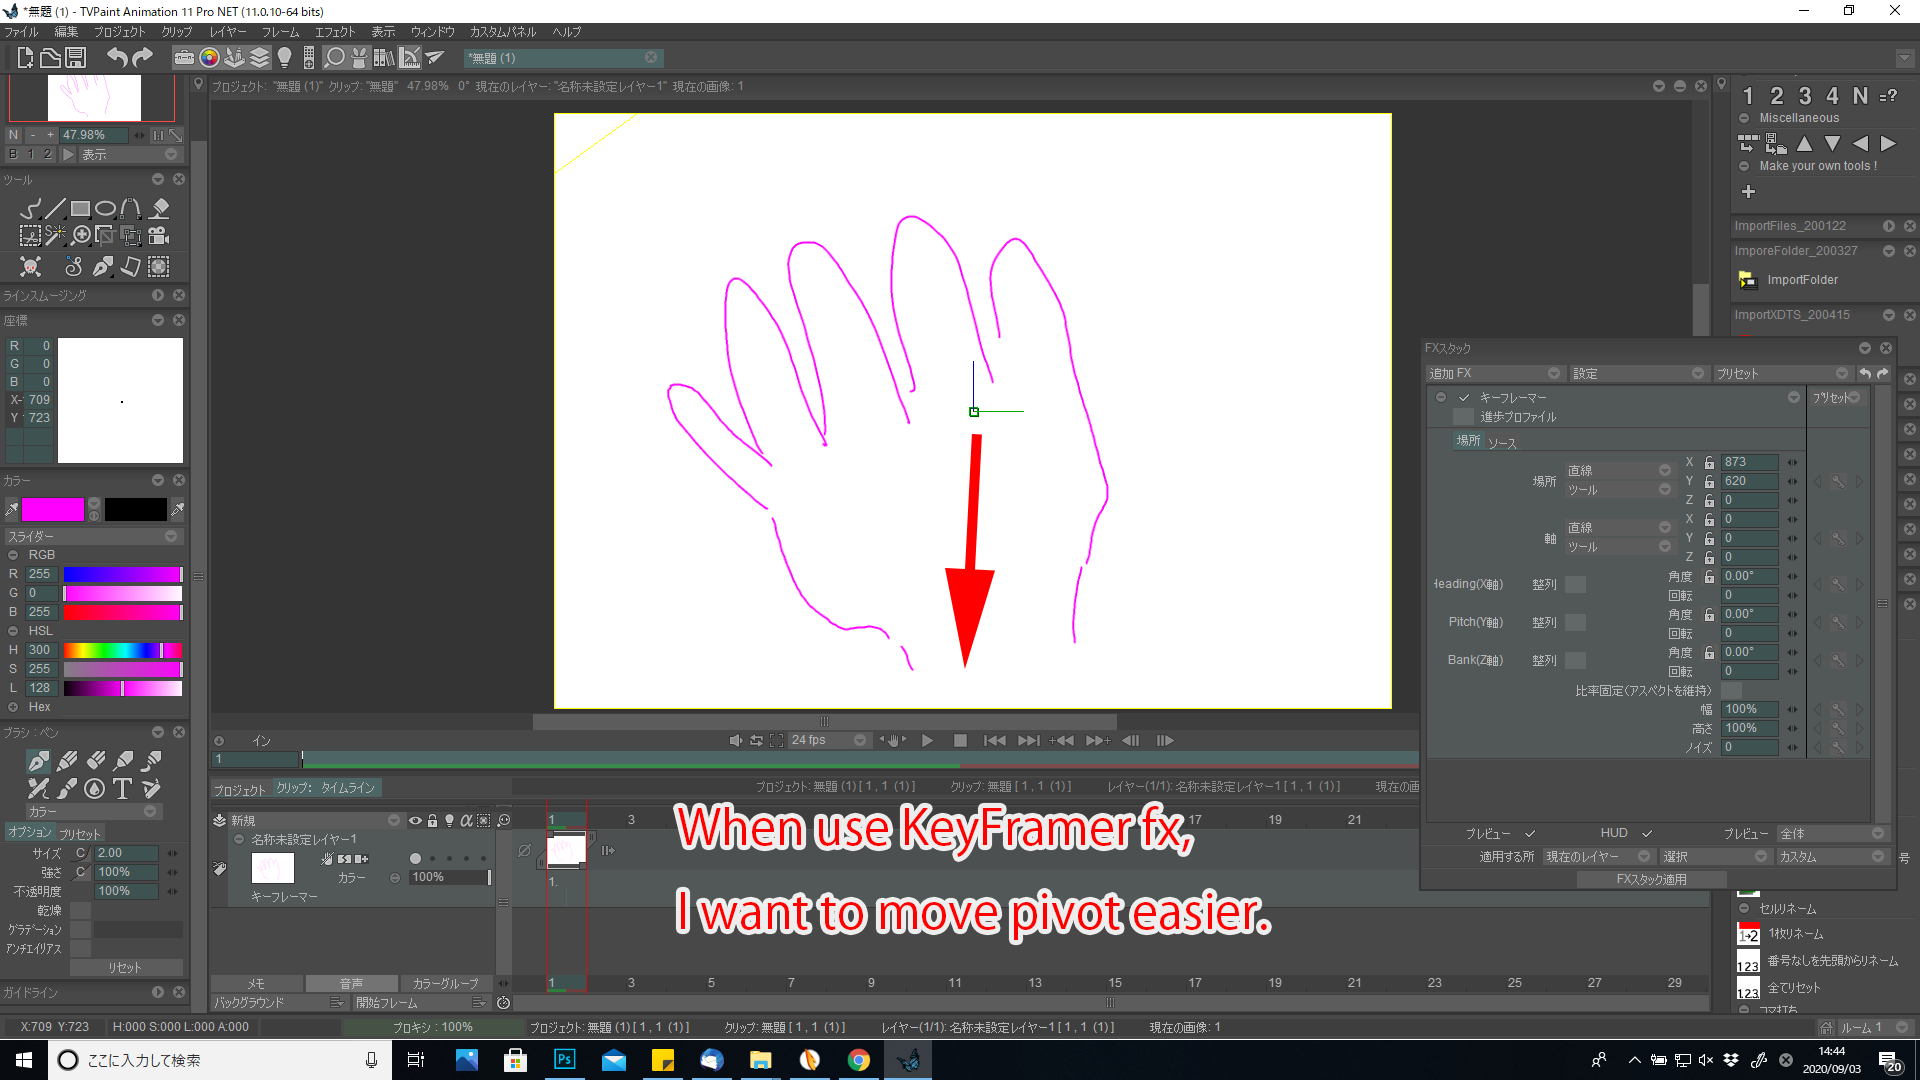Select the magic wand selection tool
The image size is (1920, 1080).
tap(55, 236)
